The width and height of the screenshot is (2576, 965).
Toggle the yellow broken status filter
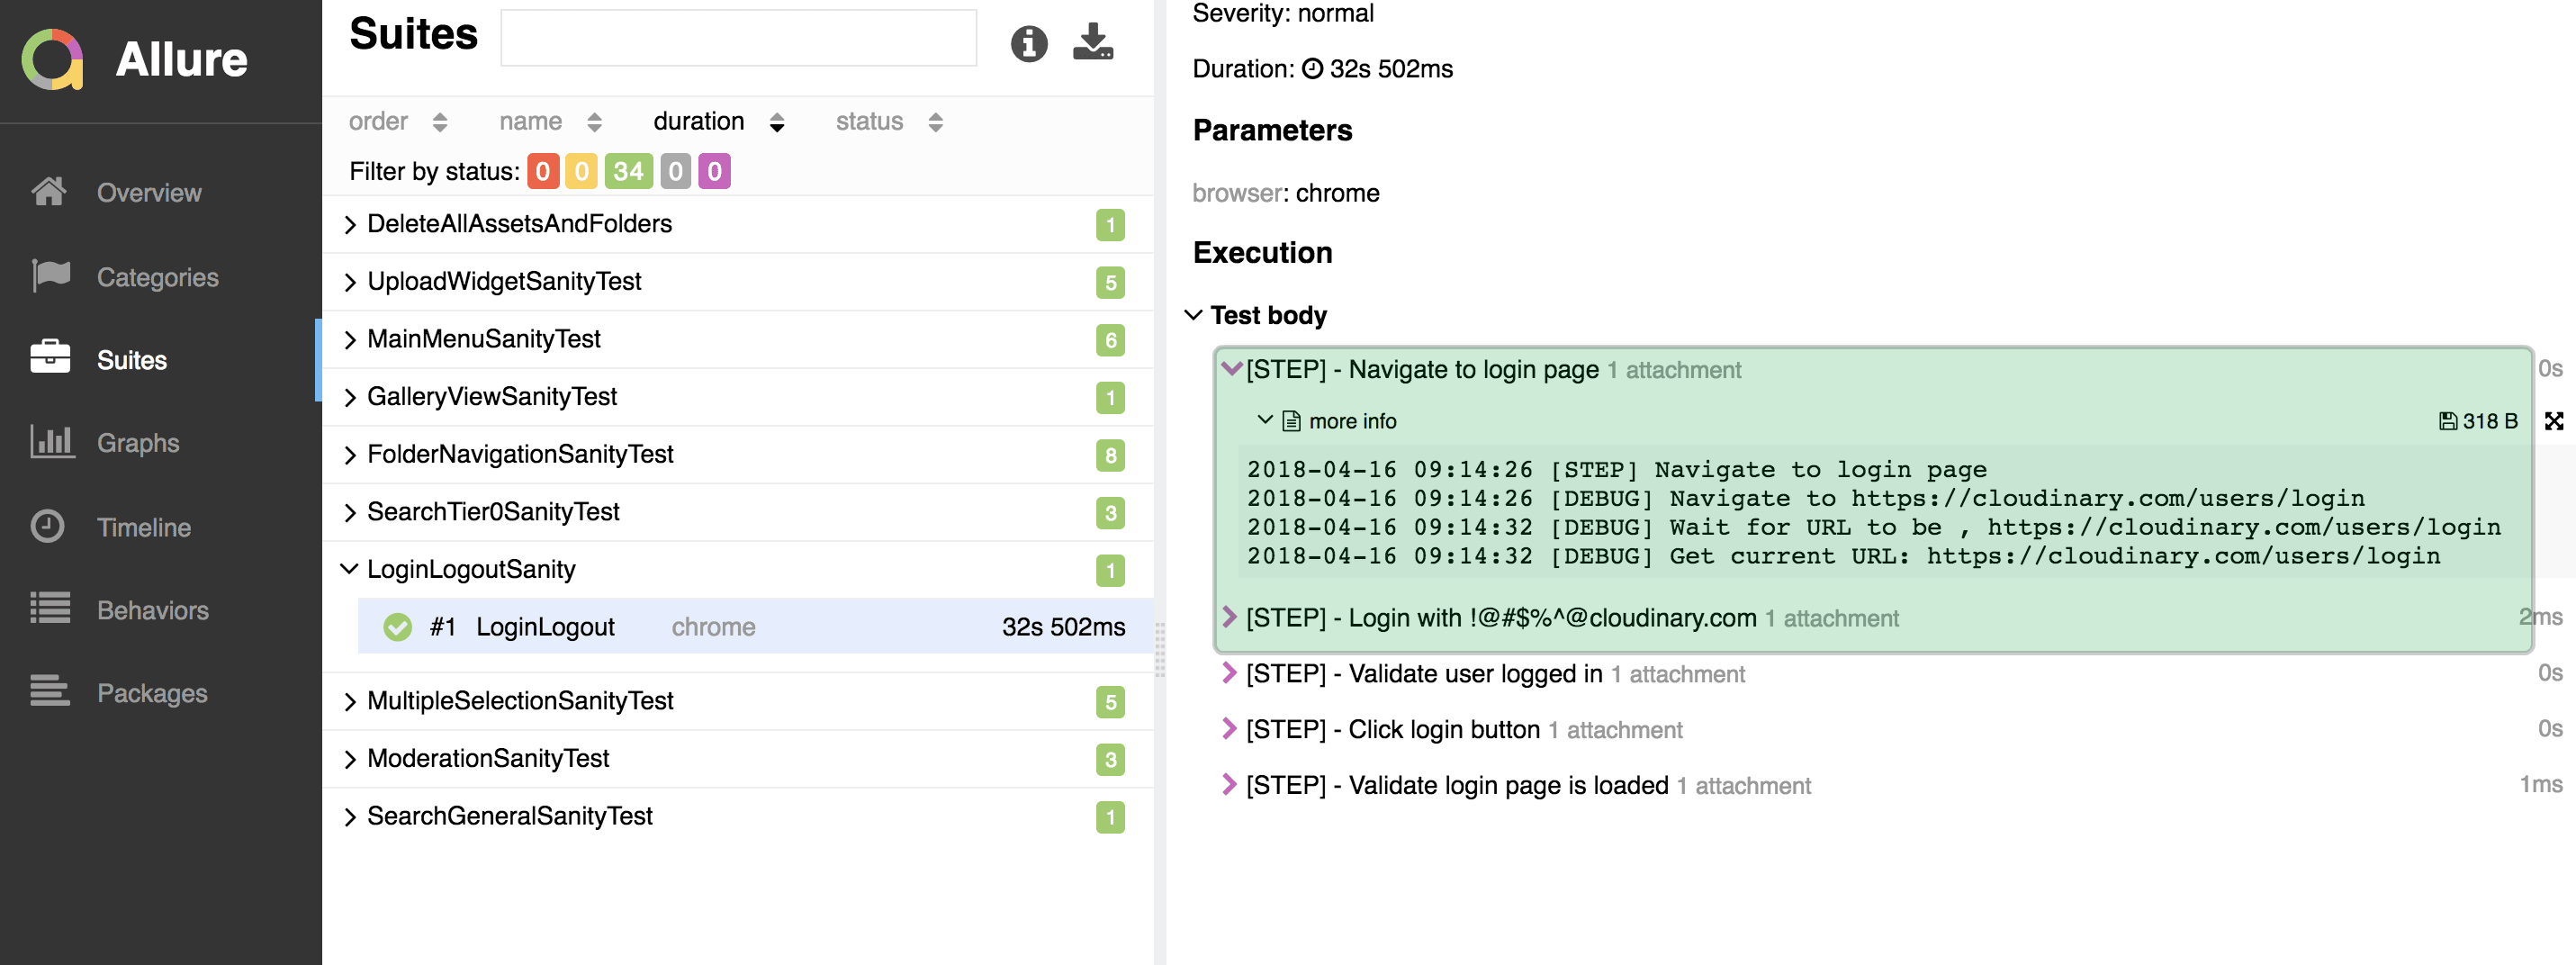click(581, 171)
